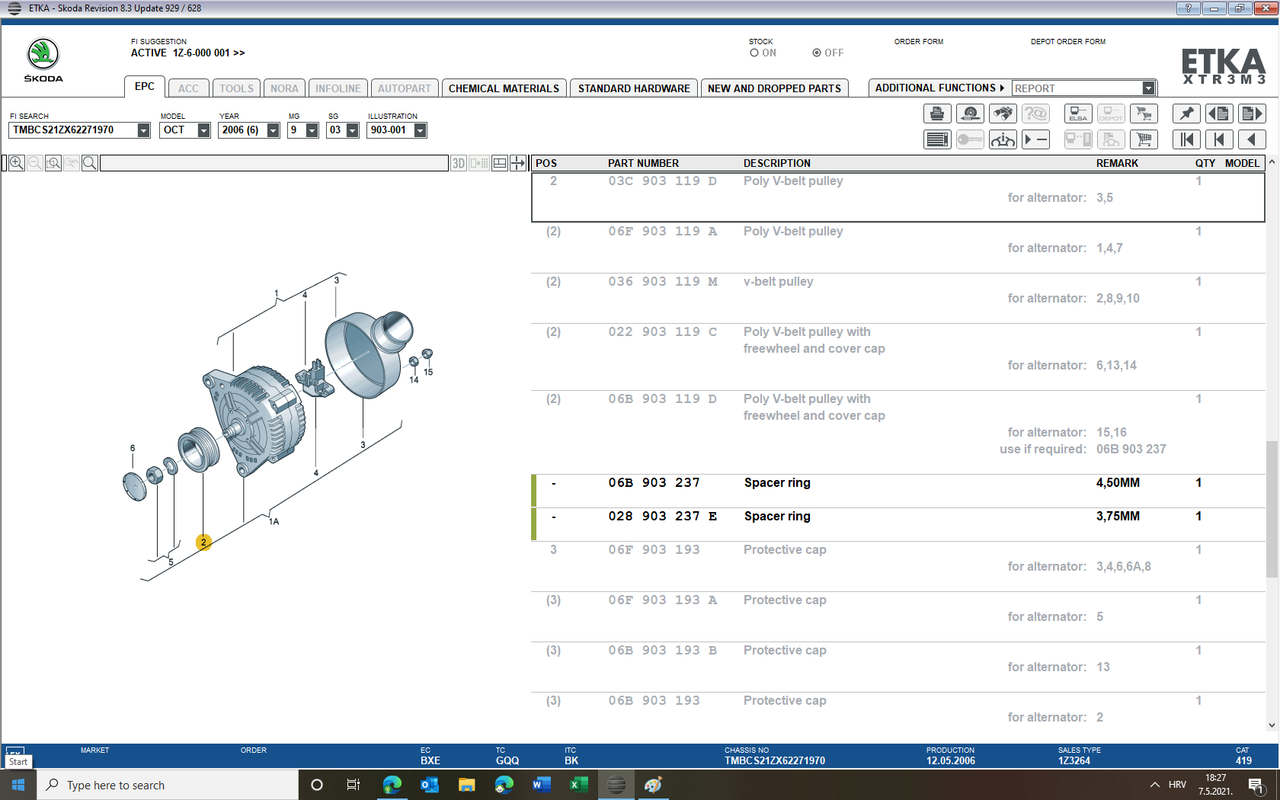1280x800 pixels.
Task: Click the Depot Order Form link
Action: (x=1068, y=42)
